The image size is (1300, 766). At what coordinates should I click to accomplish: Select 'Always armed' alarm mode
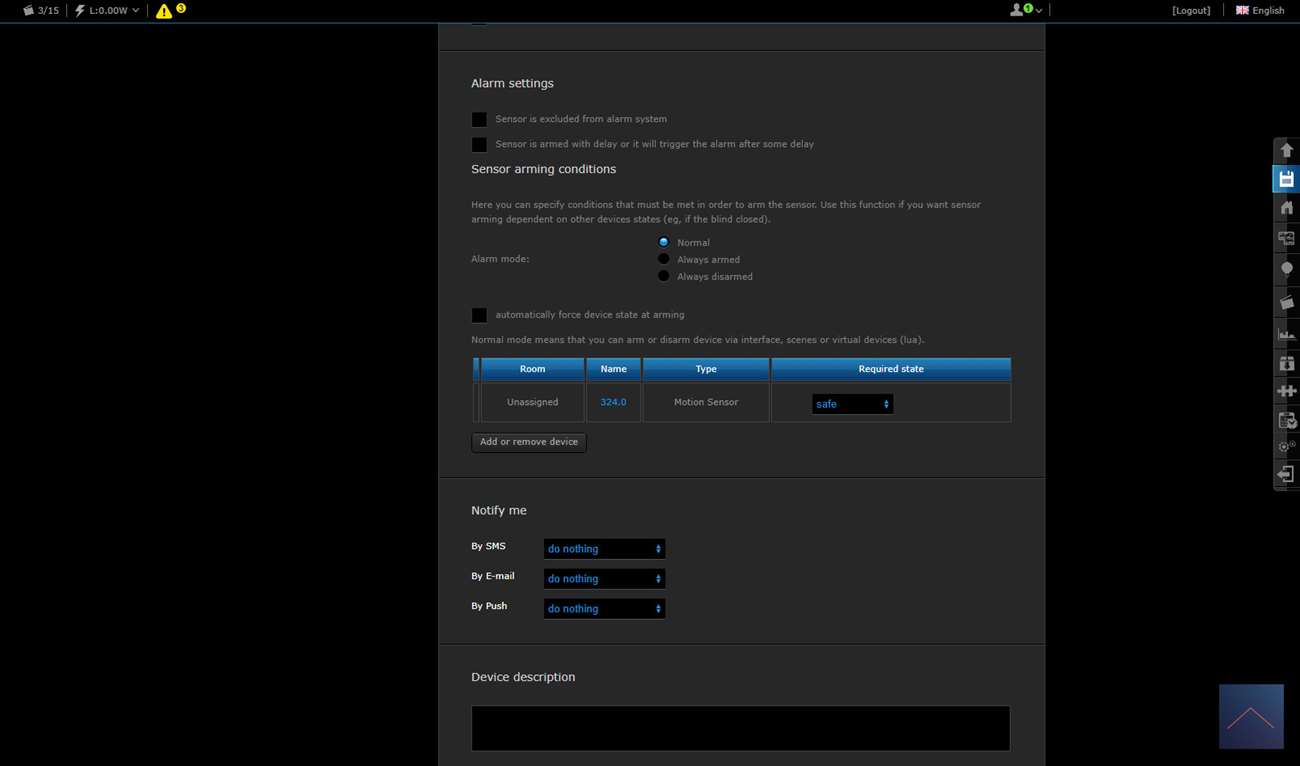point(664,259)
